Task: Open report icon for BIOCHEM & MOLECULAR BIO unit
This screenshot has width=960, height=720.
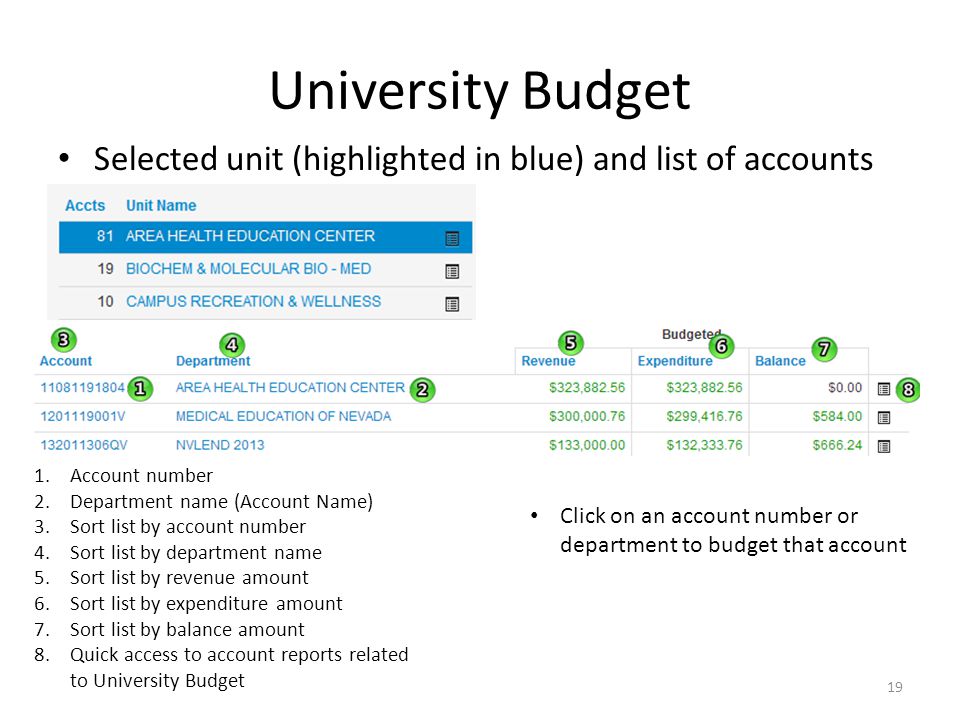Action: (x=452, y=271)
